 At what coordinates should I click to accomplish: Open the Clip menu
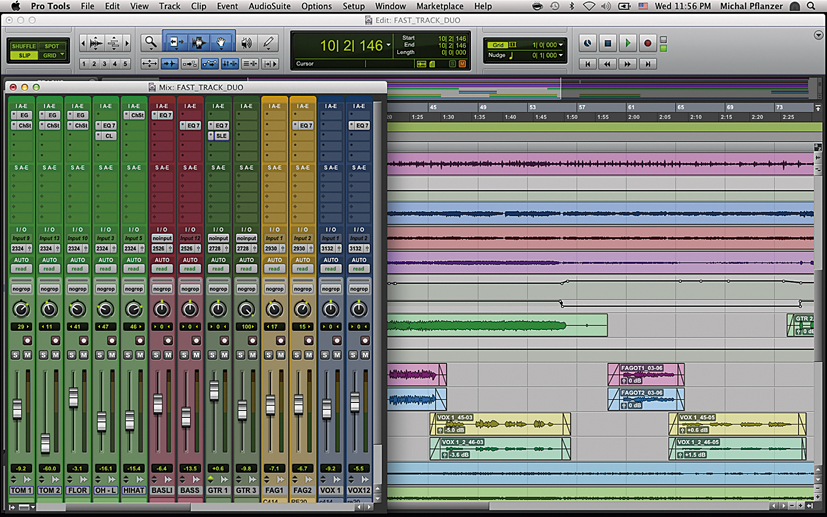pos(198,6)
